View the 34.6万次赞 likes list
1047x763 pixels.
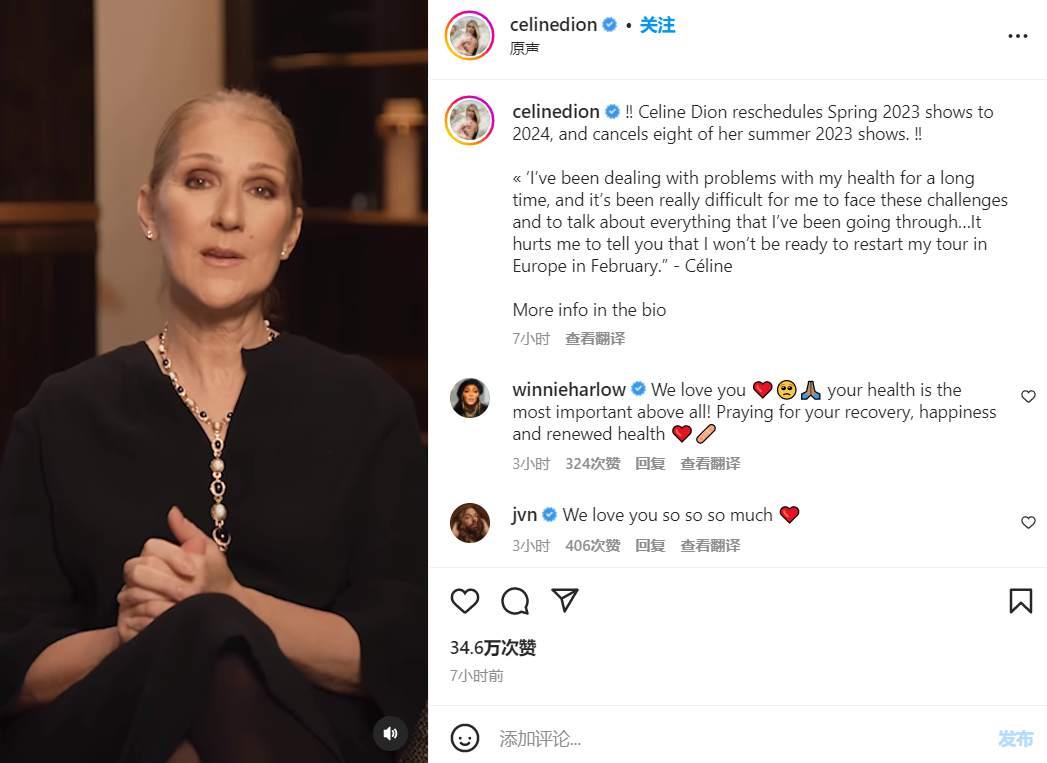coord(493,648)
